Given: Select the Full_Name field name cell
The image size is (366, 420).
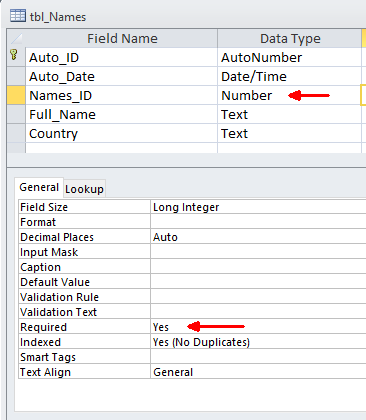Looking at the screenshot, I should coord(122,114).
